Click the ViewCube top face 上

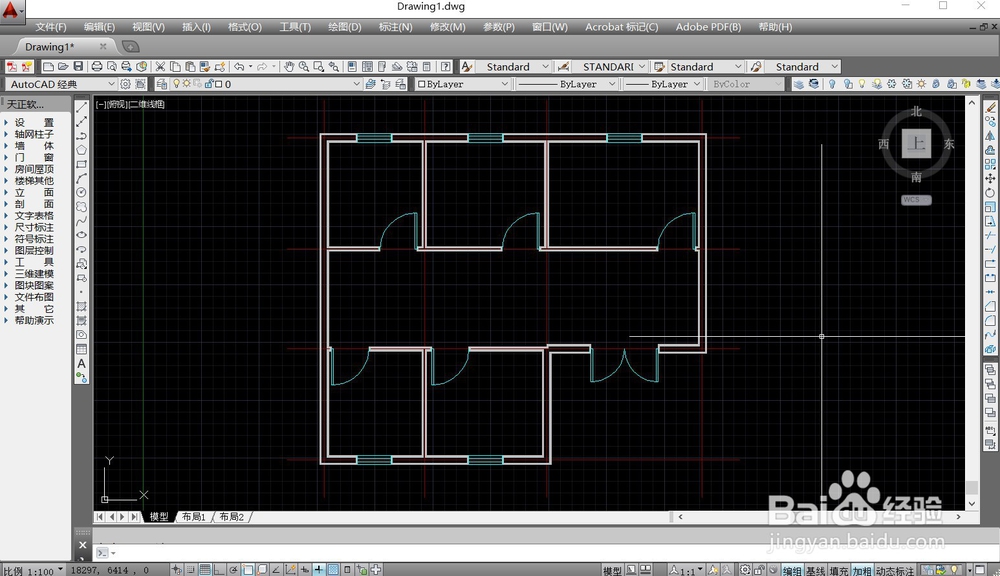point(916,144)
